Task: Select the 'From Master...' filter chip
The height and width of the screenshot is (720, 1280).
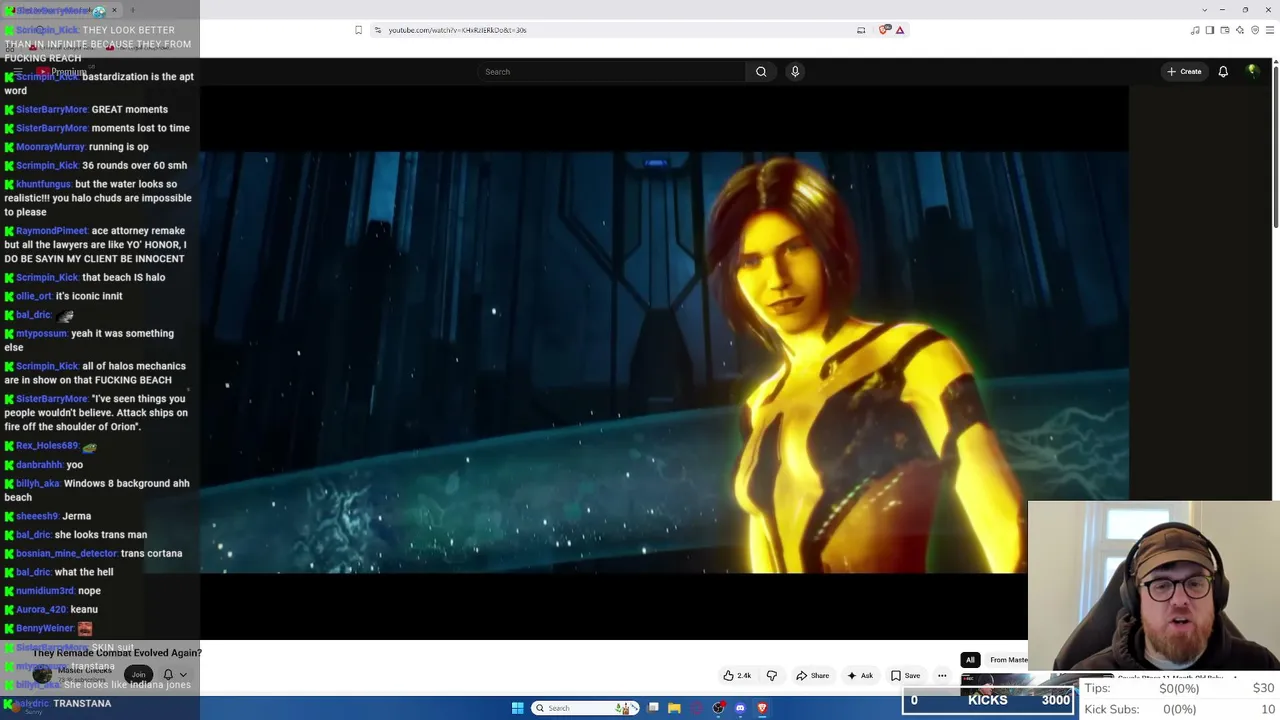Action: pyautogui.click(x=1007, y=660)
